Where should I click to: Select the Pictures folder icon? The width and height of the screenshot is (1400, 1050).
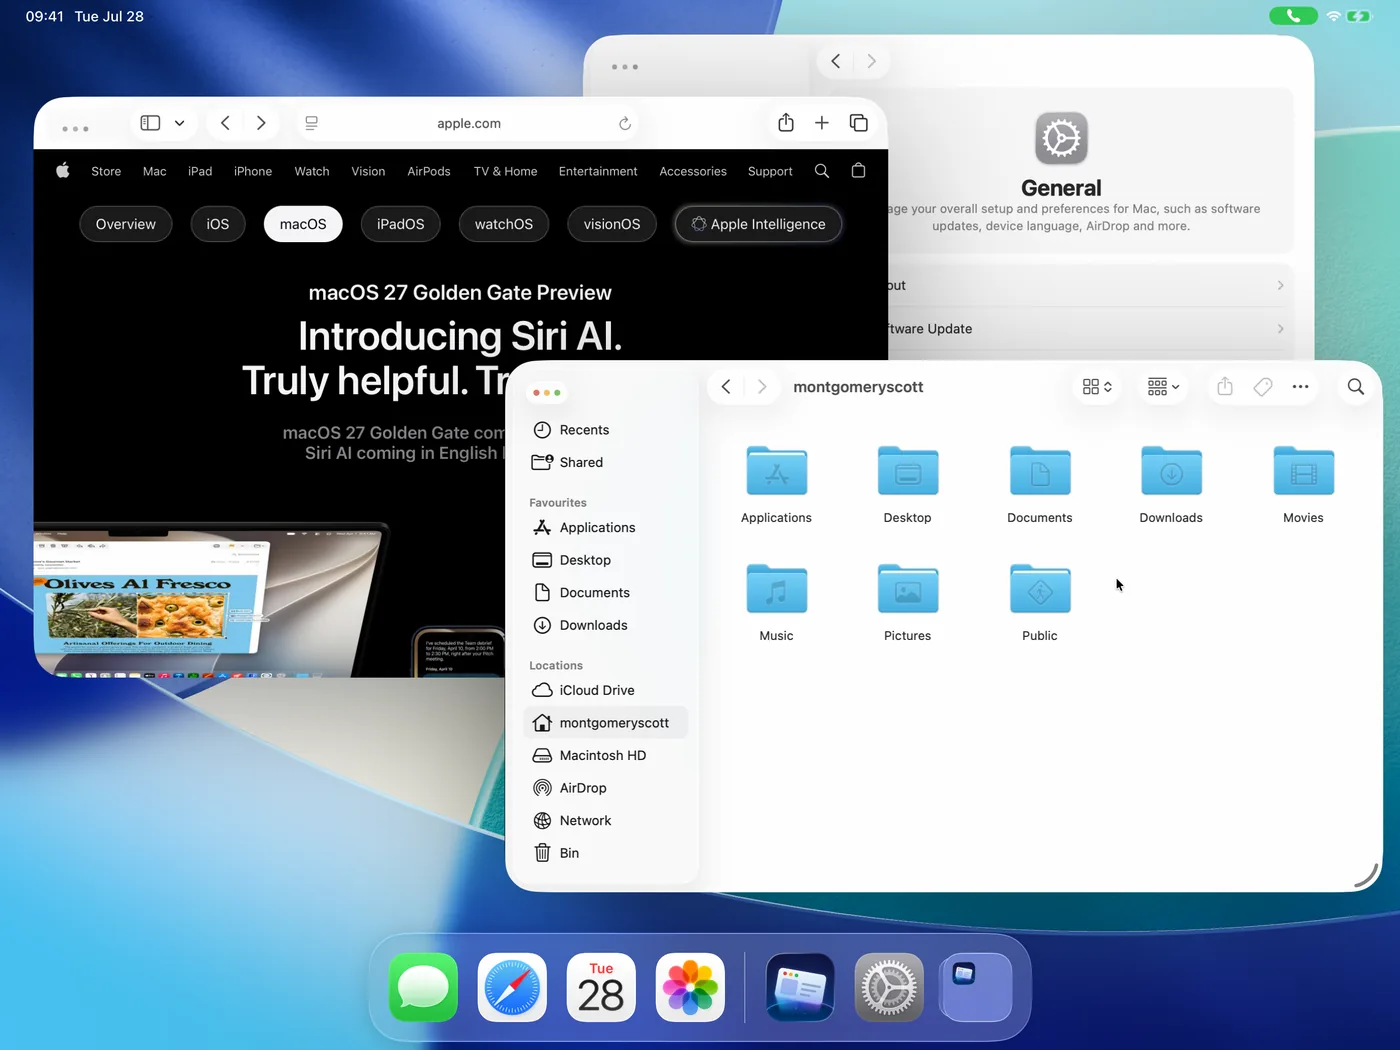[x=908, y=588]
